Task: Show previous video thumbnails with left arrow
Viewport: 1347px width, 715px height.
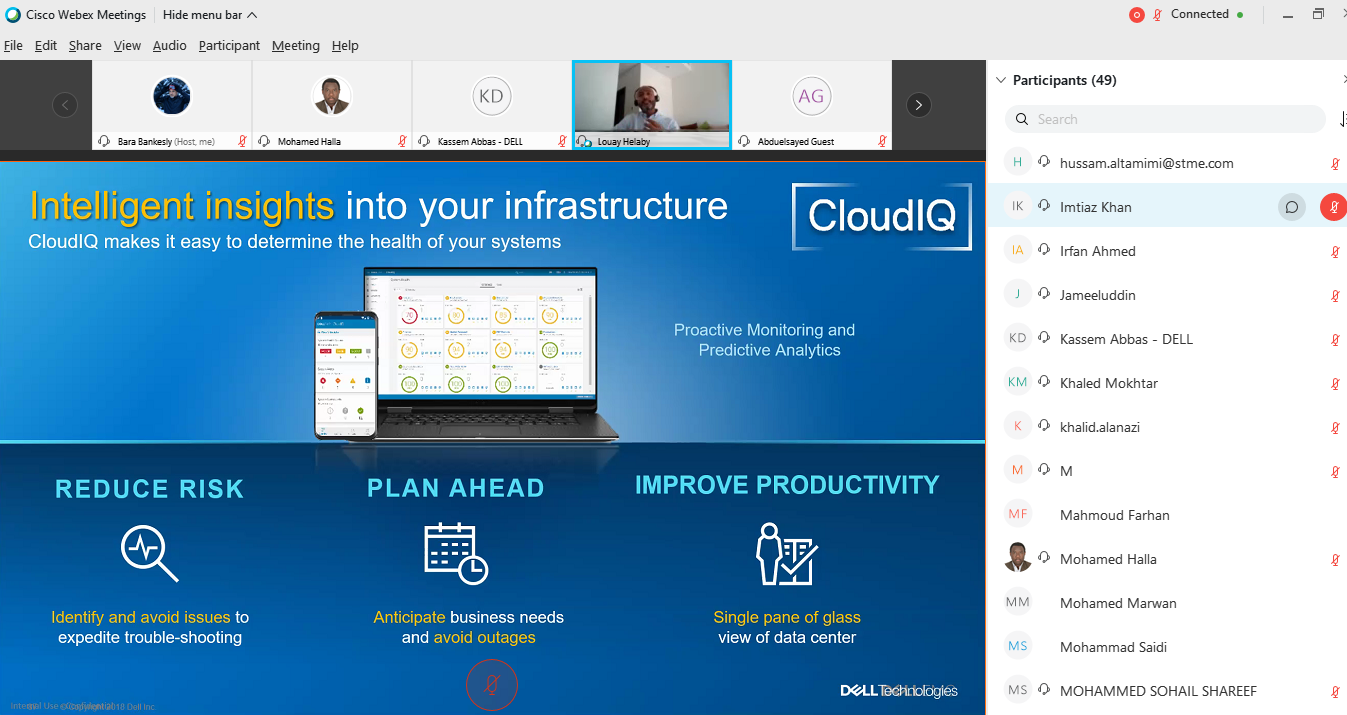Action: click(x=65, y=105)
